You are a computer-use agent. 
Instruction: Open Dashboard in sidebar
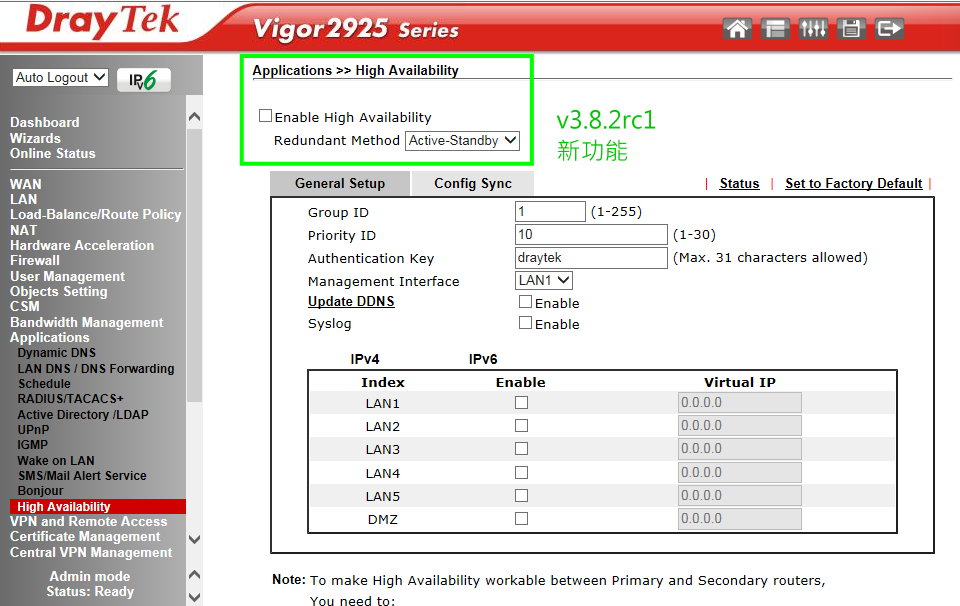pos(45,122)
